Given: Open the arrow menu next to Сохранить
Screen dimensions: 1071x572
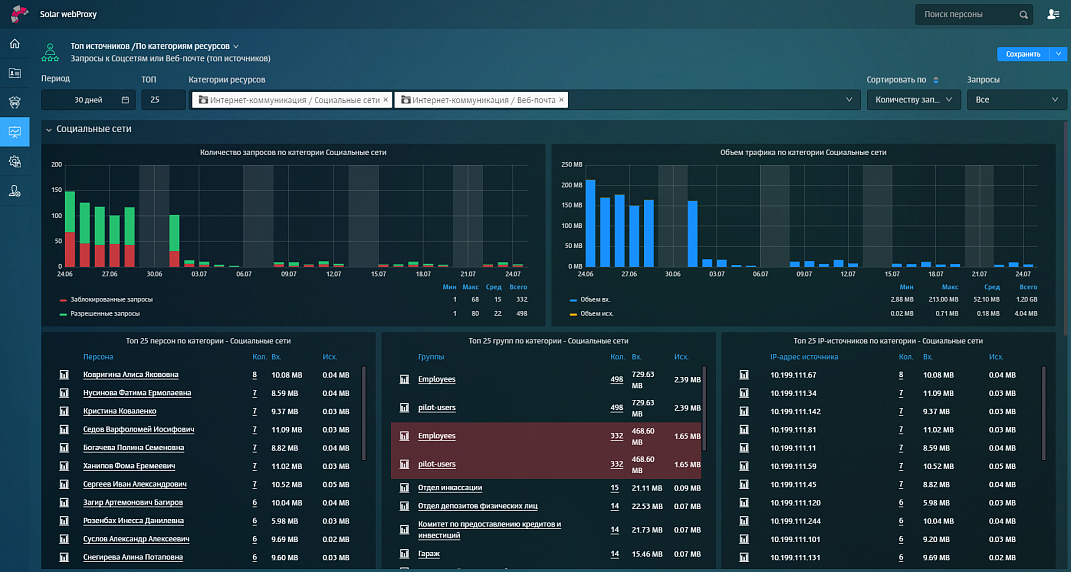Looking at the screenshot, I should click(x=1057, y=54).
